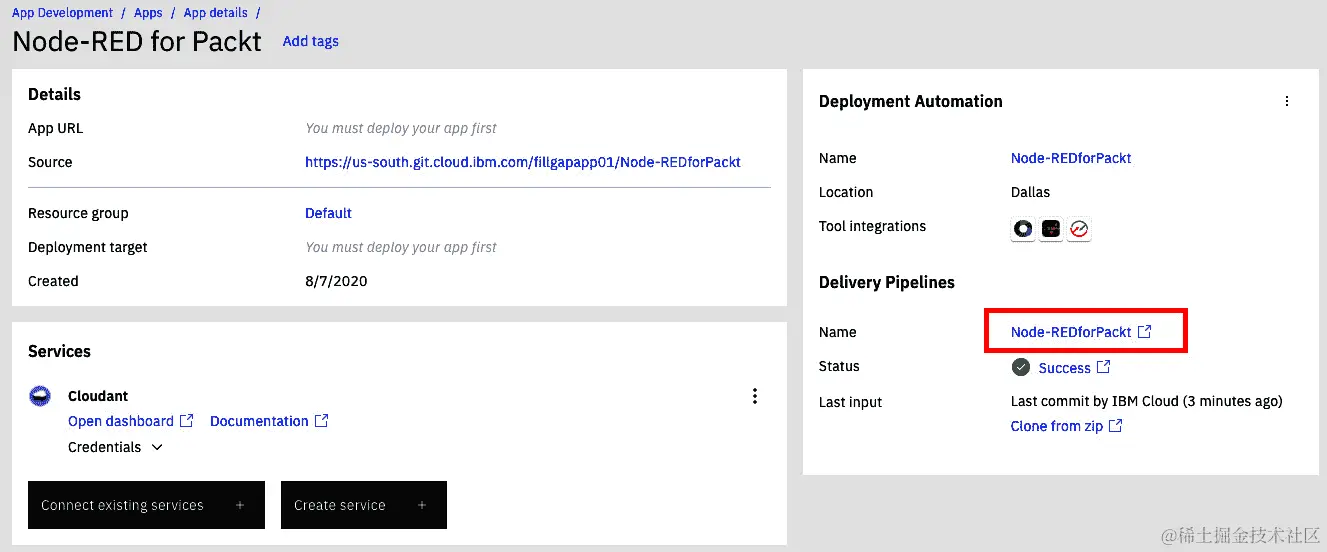Image resolution: width=1327 pixels, height=552 pixels.
Task: Click Clone from zip link
Action: point(1066,426)
